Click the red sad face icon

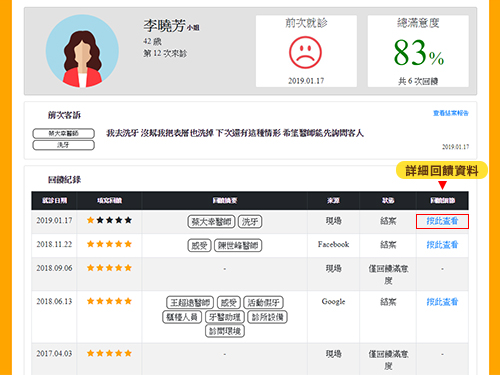tap(305, 52)
